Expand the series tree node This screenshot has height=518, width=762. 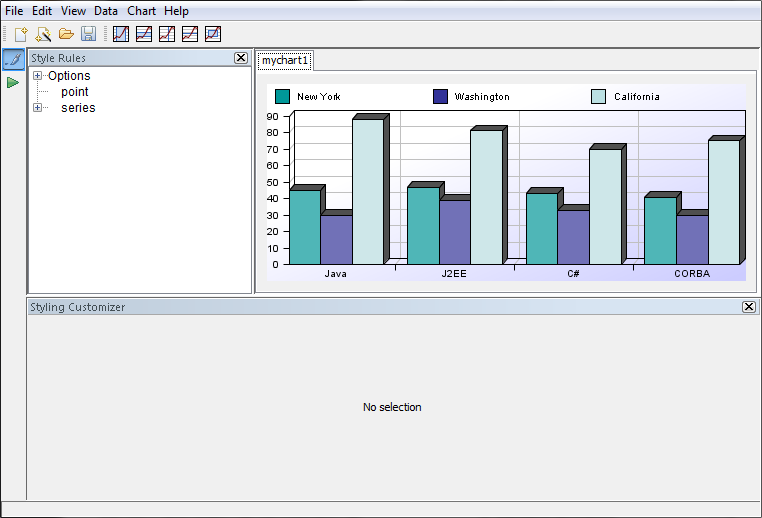pyautogui.click(x=38, y=108)
